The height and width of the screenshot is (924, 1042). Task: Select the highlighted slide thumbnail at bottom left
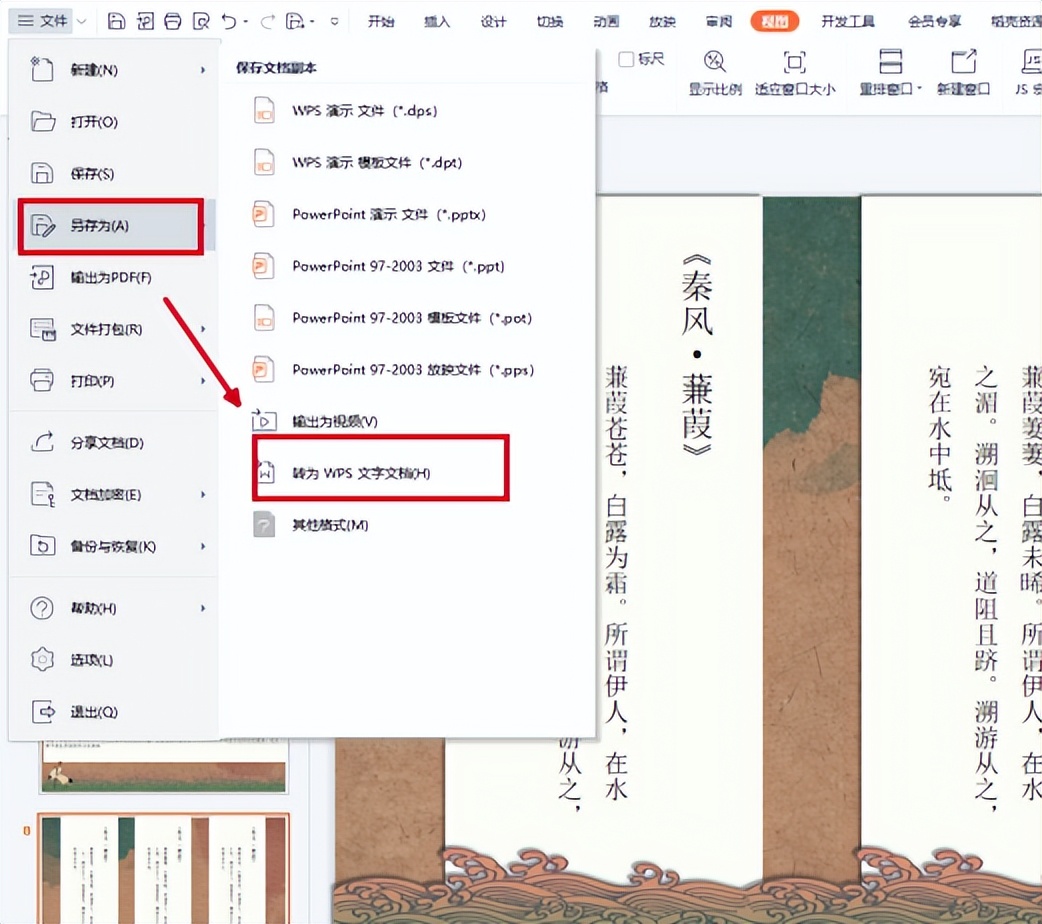(x=164, y=868)
